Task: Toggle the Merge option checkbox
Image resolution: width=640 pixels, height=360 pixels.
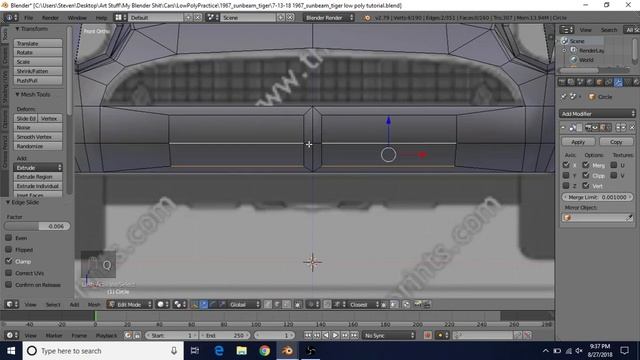Action: point(586,165)
